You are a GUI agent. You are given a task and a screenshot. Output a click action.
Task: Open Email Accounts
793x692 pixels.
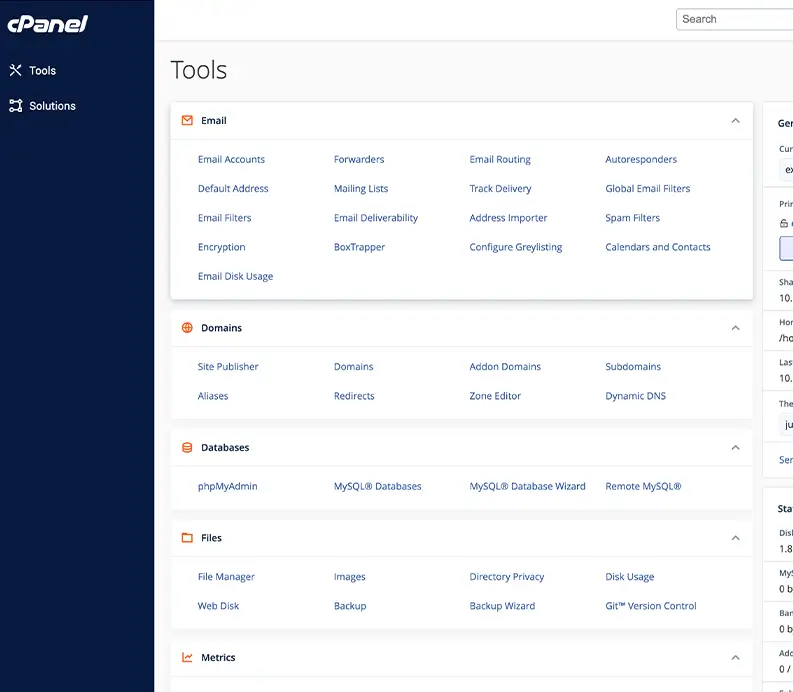[x=231, y=159]
